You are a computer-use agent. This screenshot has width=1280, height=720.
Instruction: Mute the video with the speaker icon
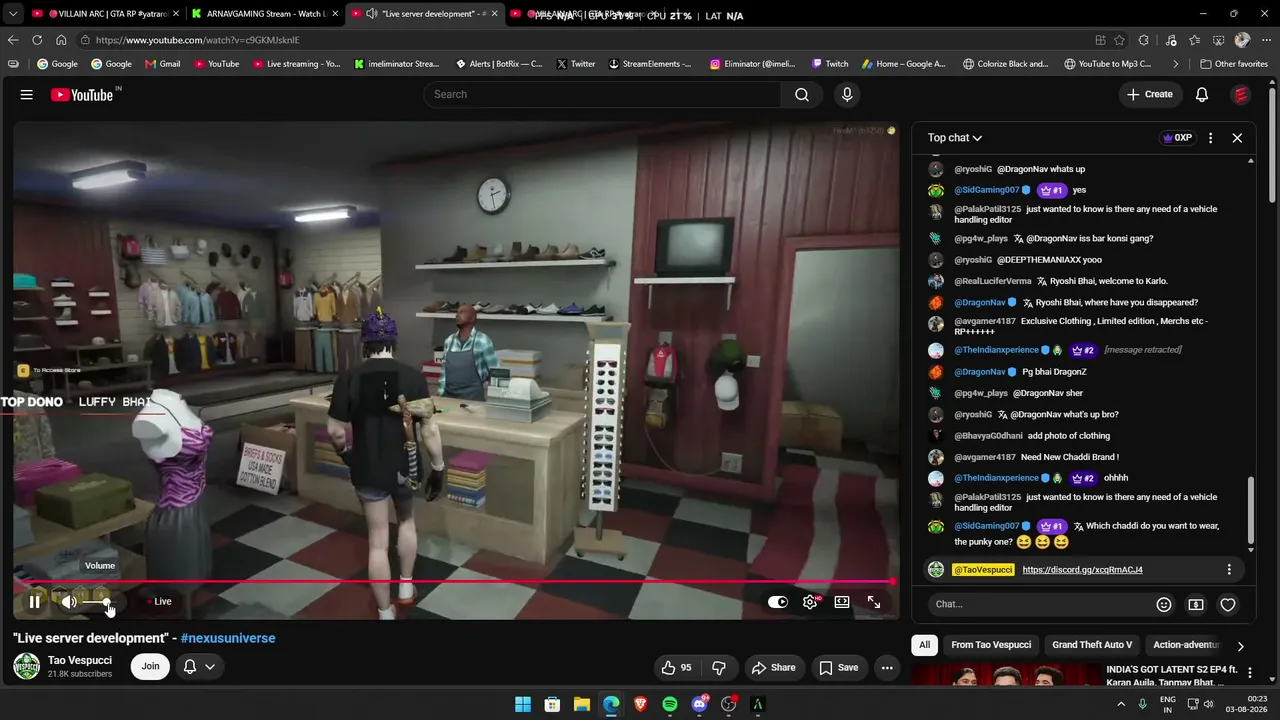[x=69, y=602]
